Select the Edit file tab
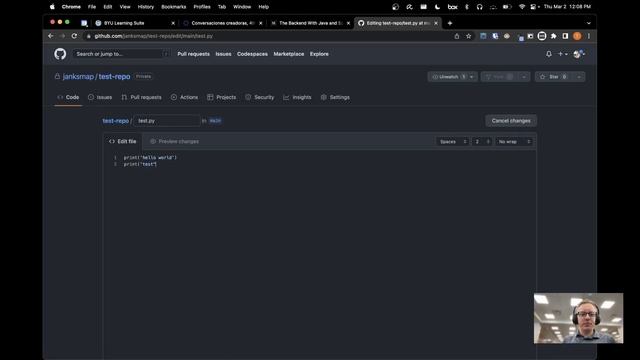This screenshot has width=640, height=360. coord(122,141)
